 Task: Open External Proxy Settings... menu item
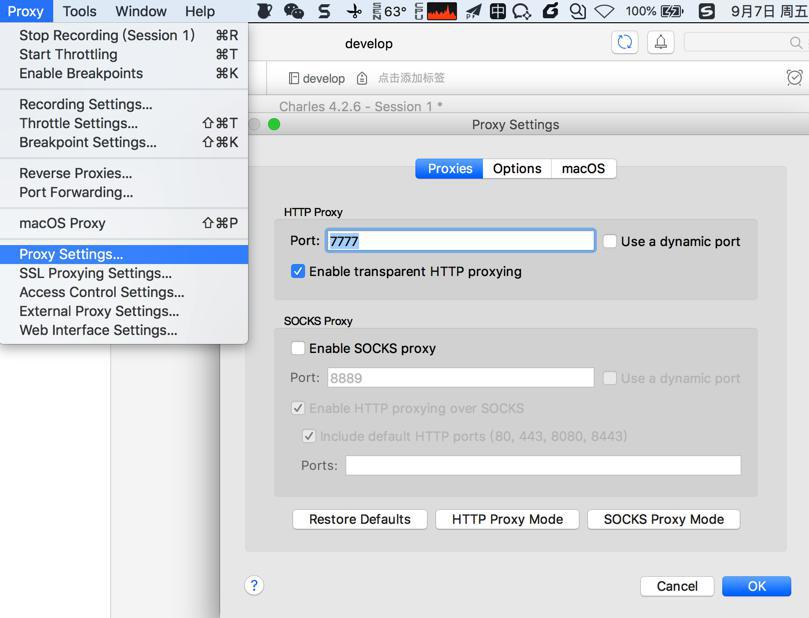tap(124, 312)
